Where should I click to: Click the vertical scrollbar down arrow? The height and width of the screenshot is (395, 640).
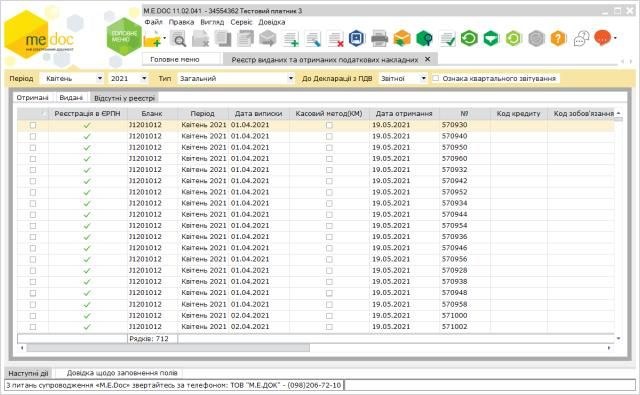coord(618,338)
